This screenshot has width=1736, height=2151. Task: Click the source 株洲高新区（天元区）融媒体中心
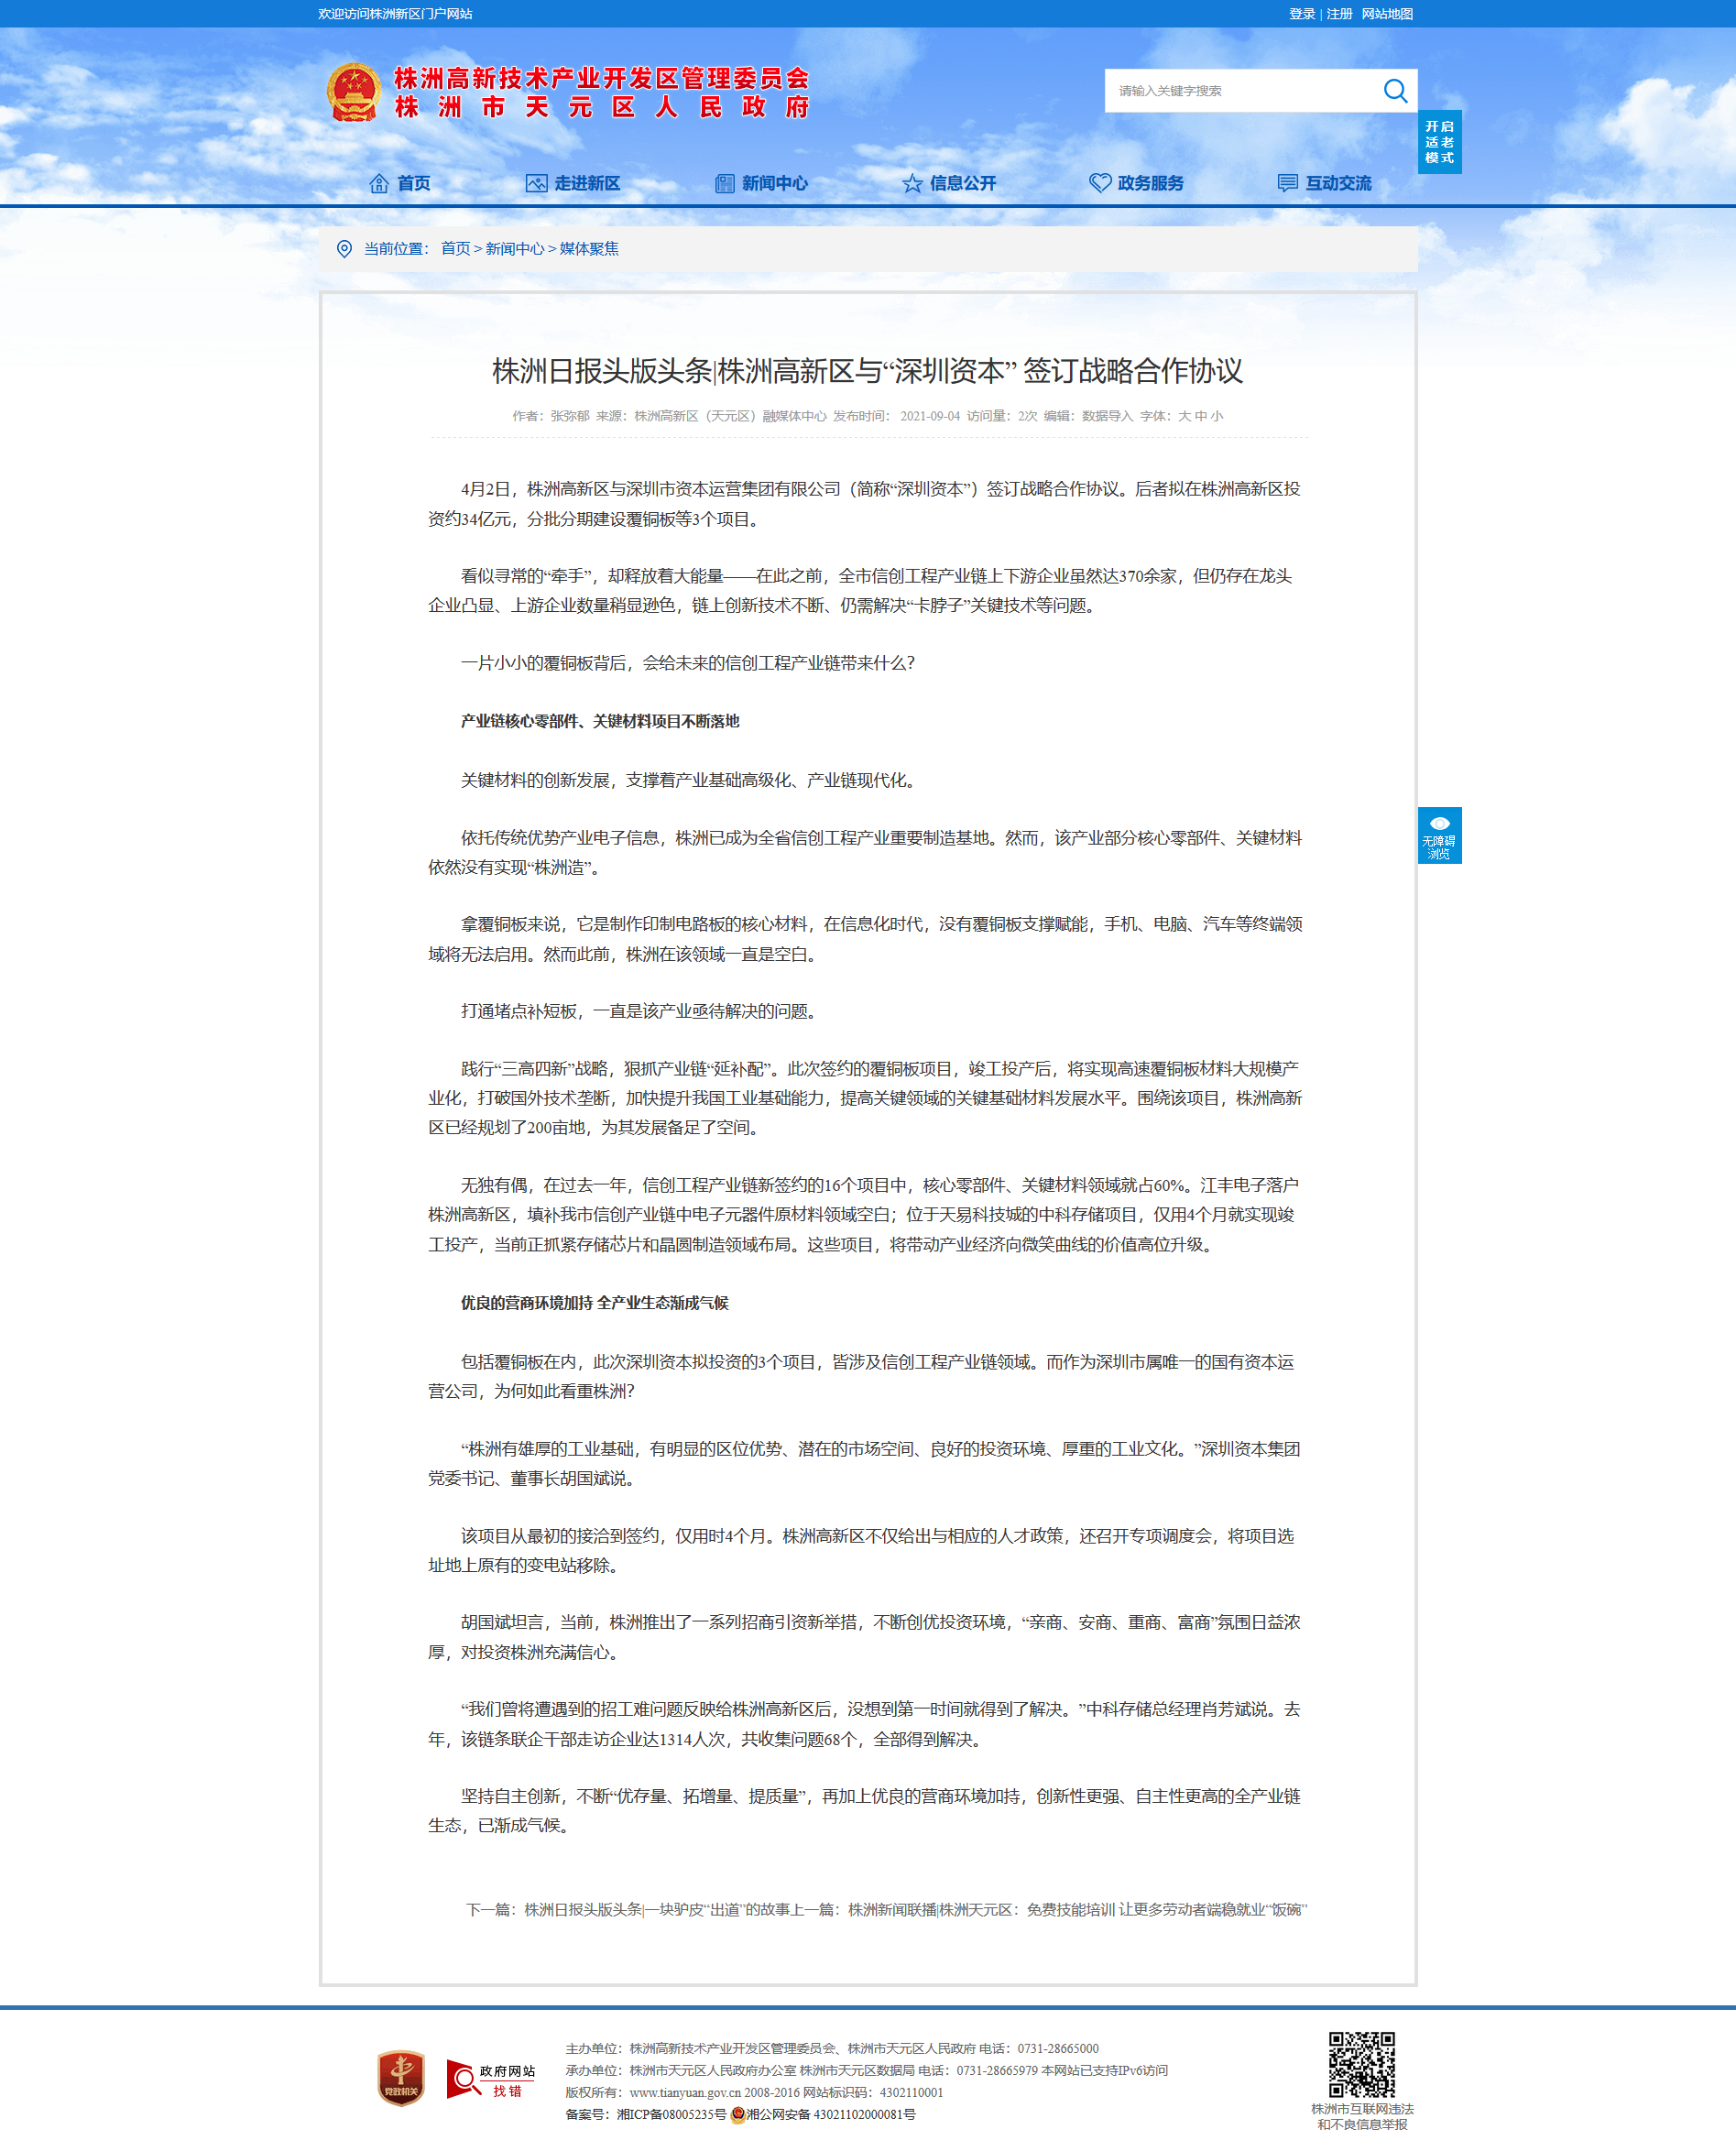click(x=730, y=416)
